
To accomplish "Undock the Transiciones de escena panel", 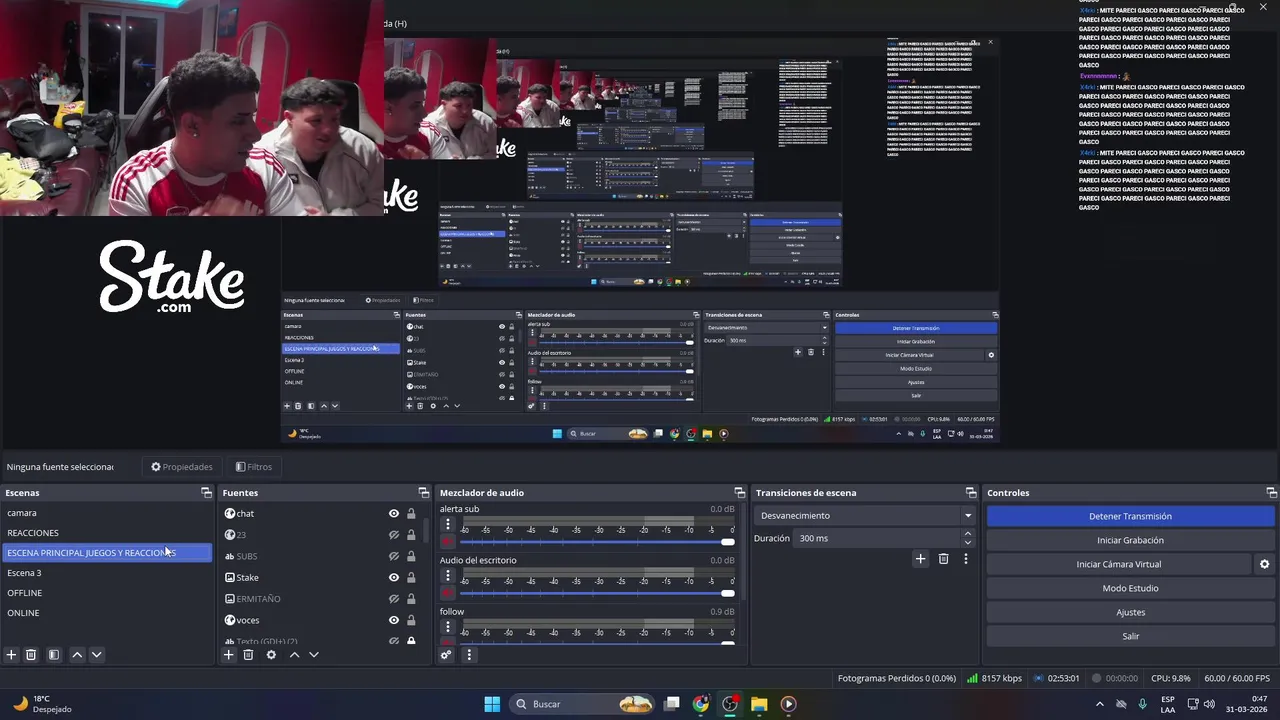I will [x=971, y=493].
